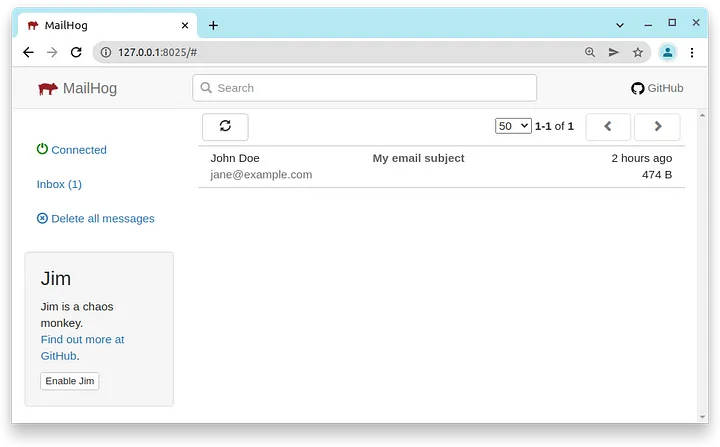Click the Enable Jim button
The image size is (720, 447).
(x=70, y=381)
